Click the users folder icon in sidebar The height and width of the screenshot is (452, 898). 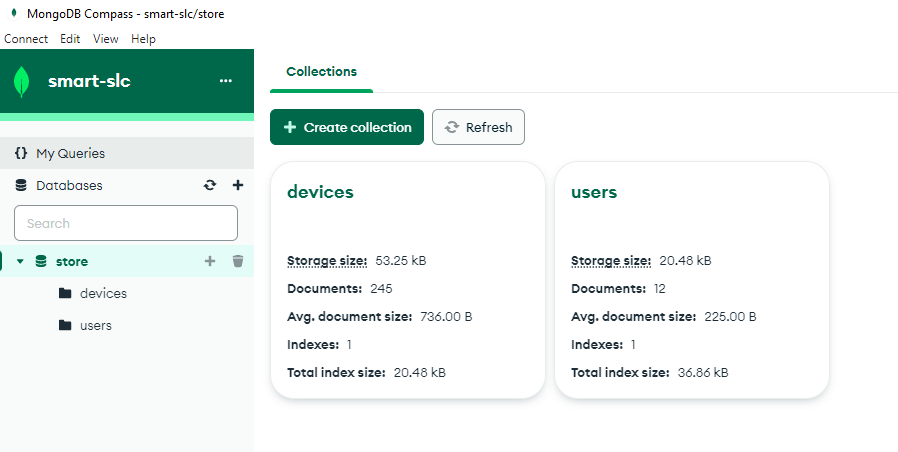(65, 325)
